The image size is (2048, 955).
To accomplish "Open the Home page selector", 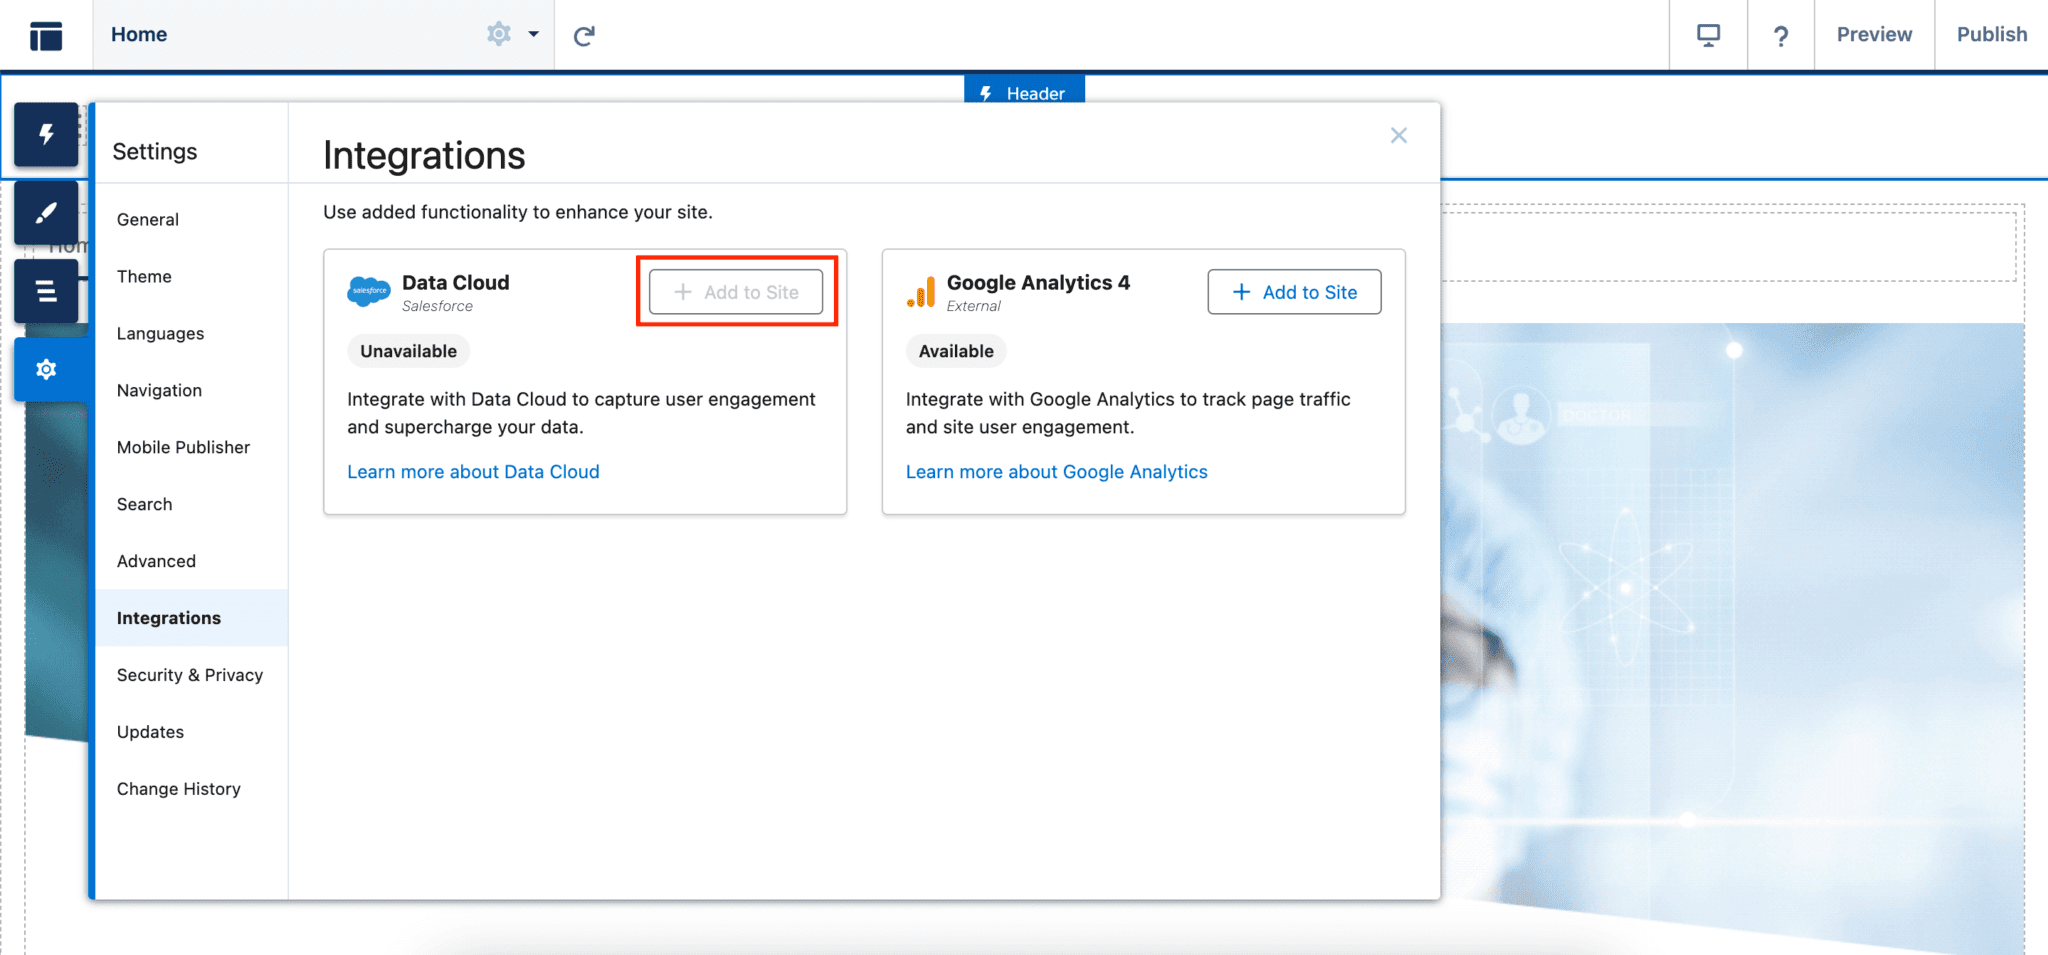I will click(139, 33).
